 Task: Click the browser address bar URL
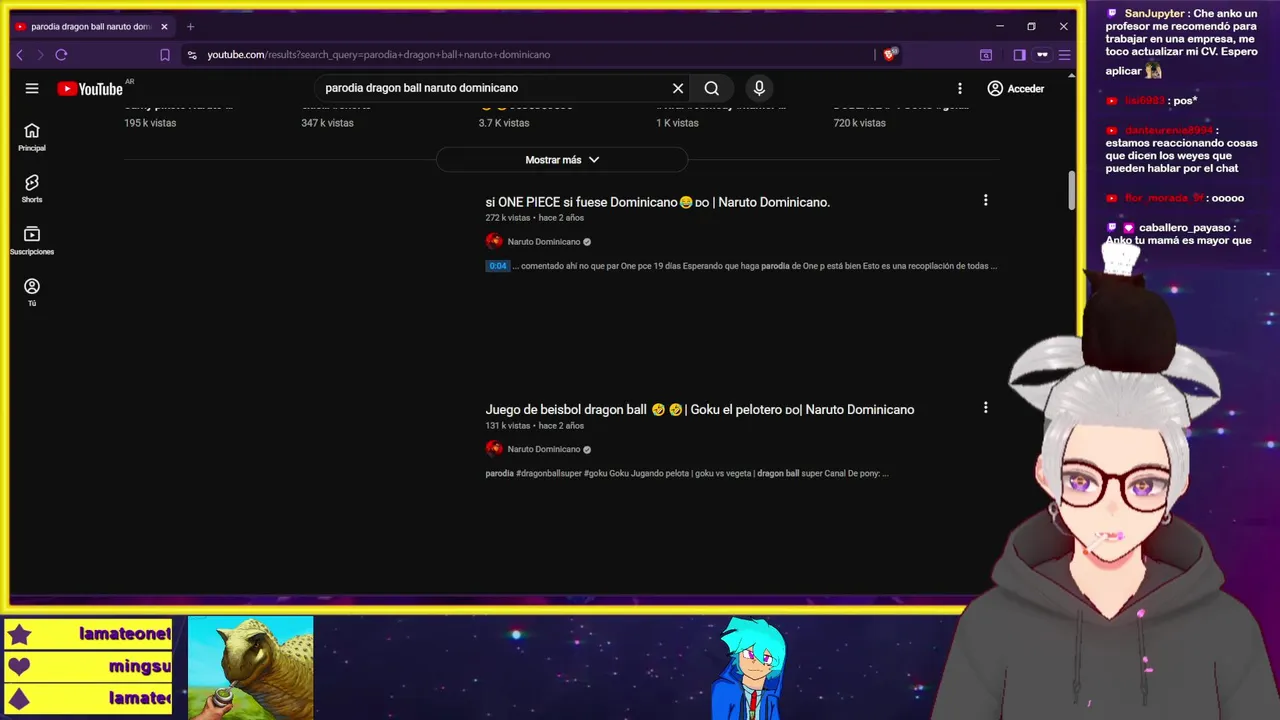pyautogui.click(x=378, y=55)
